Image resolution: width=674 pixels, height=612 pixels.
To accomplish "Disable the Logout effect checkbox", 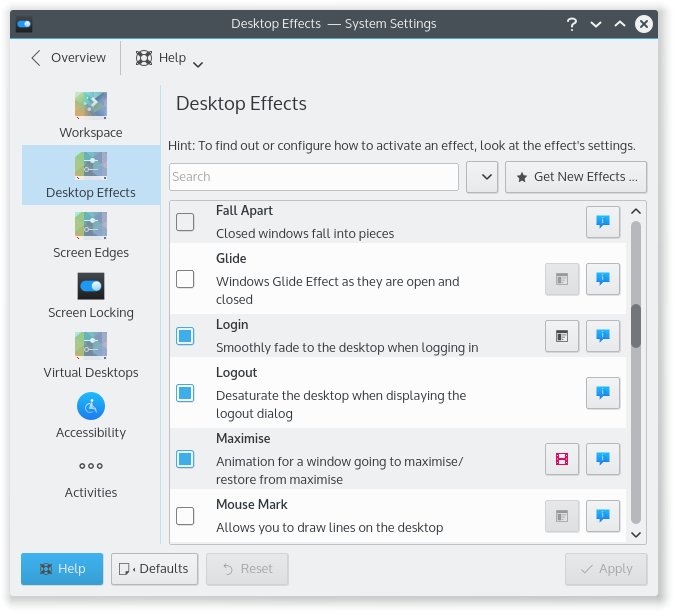I will (x=185, y=393).
